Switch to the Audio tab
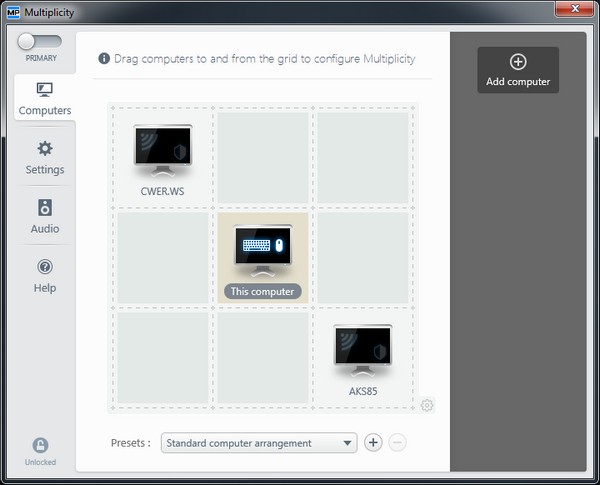 [45, 216]
